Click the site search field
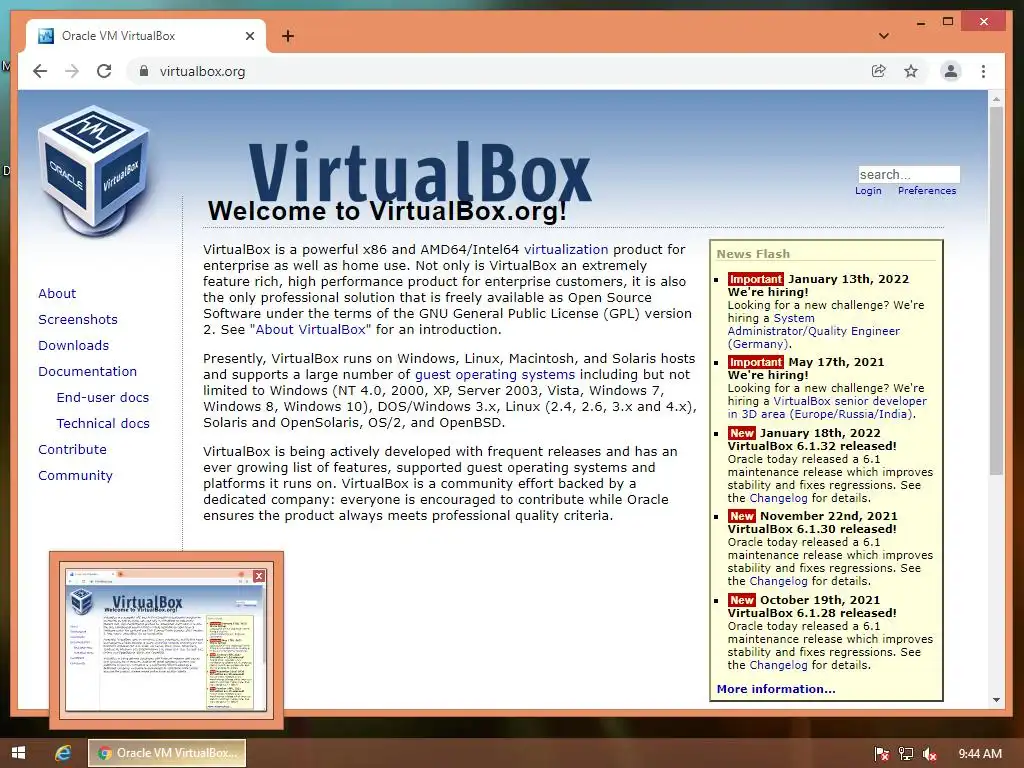1024x768 pixels. point(909,174)
